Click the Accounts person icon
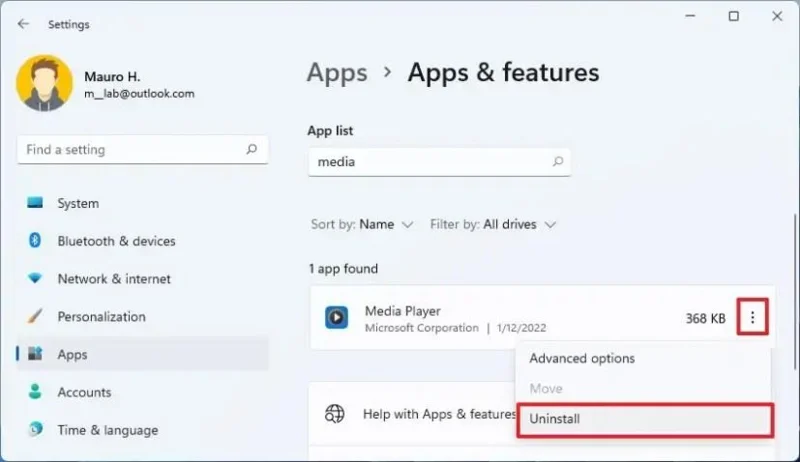Screen dimensions: 800x462 tap(35, 391)
